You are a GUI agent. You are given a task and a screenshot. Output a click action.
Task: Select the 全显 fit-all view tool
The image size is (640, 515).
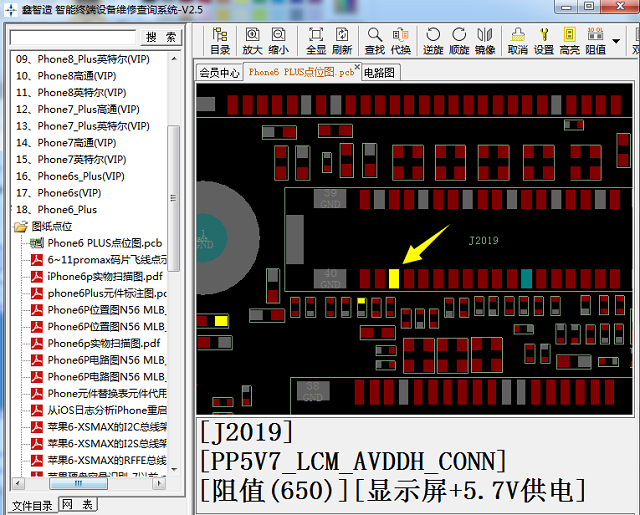click(316, 41)
